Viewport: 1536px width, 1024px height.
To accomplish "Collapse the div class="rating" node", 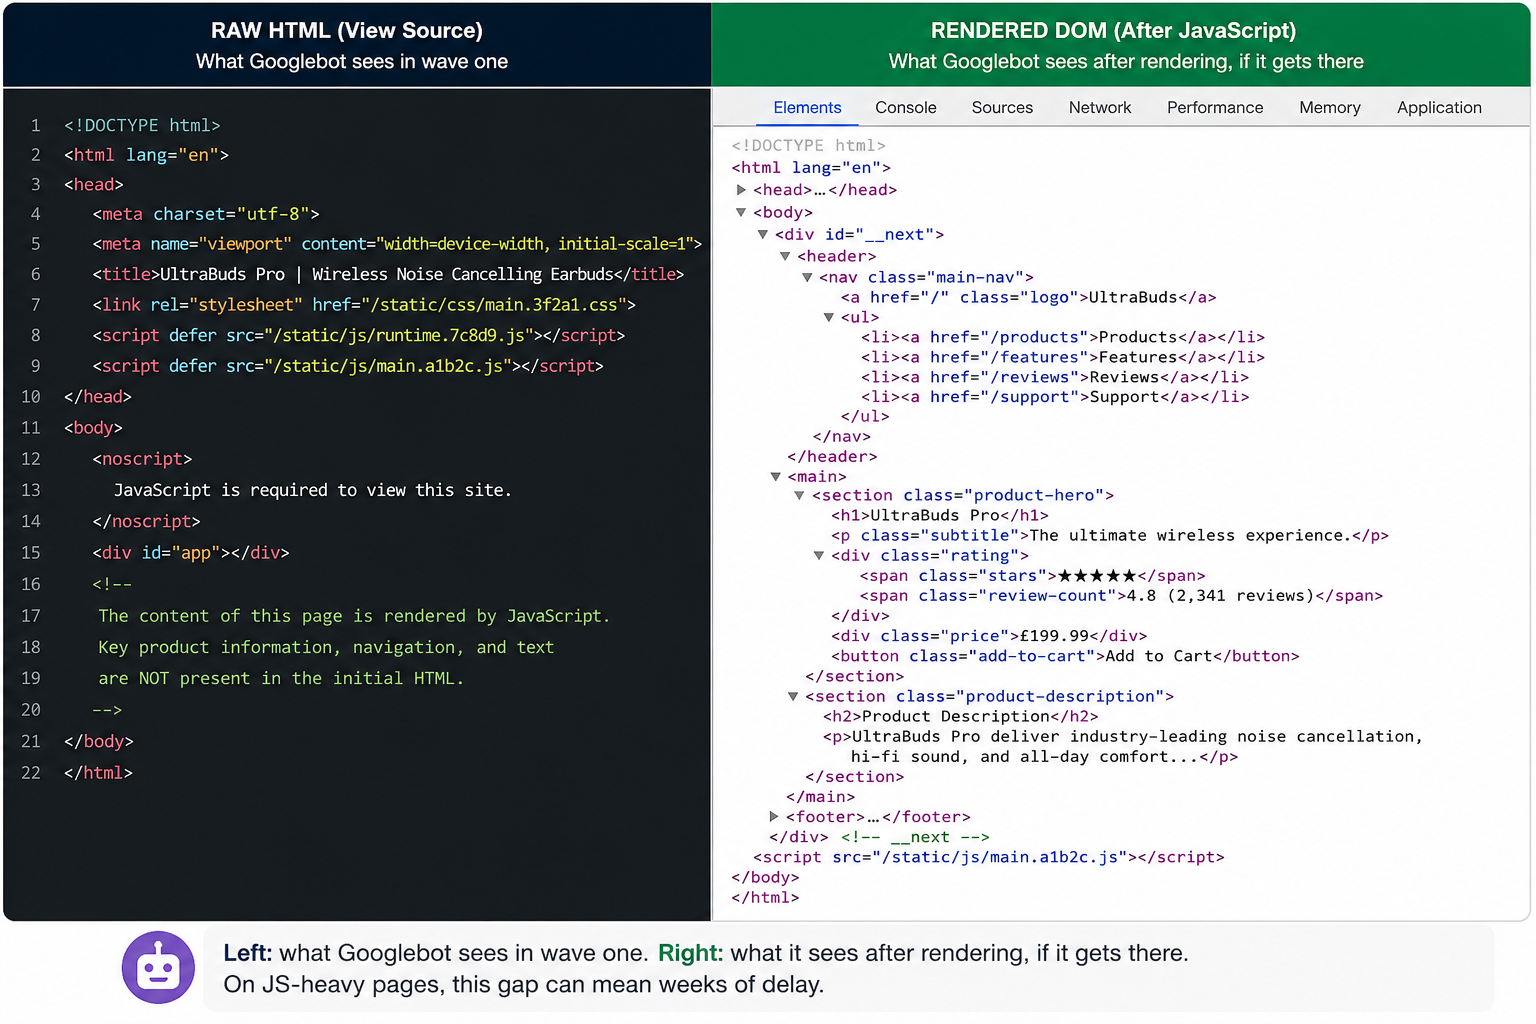I will 818,555.
